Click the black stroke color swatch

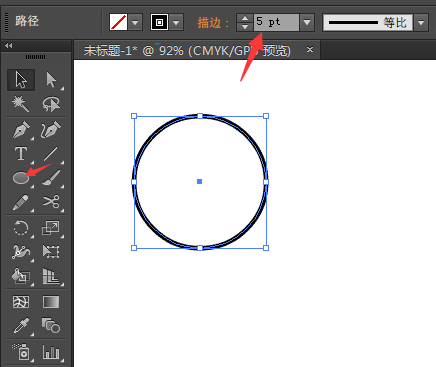(159, 23)
